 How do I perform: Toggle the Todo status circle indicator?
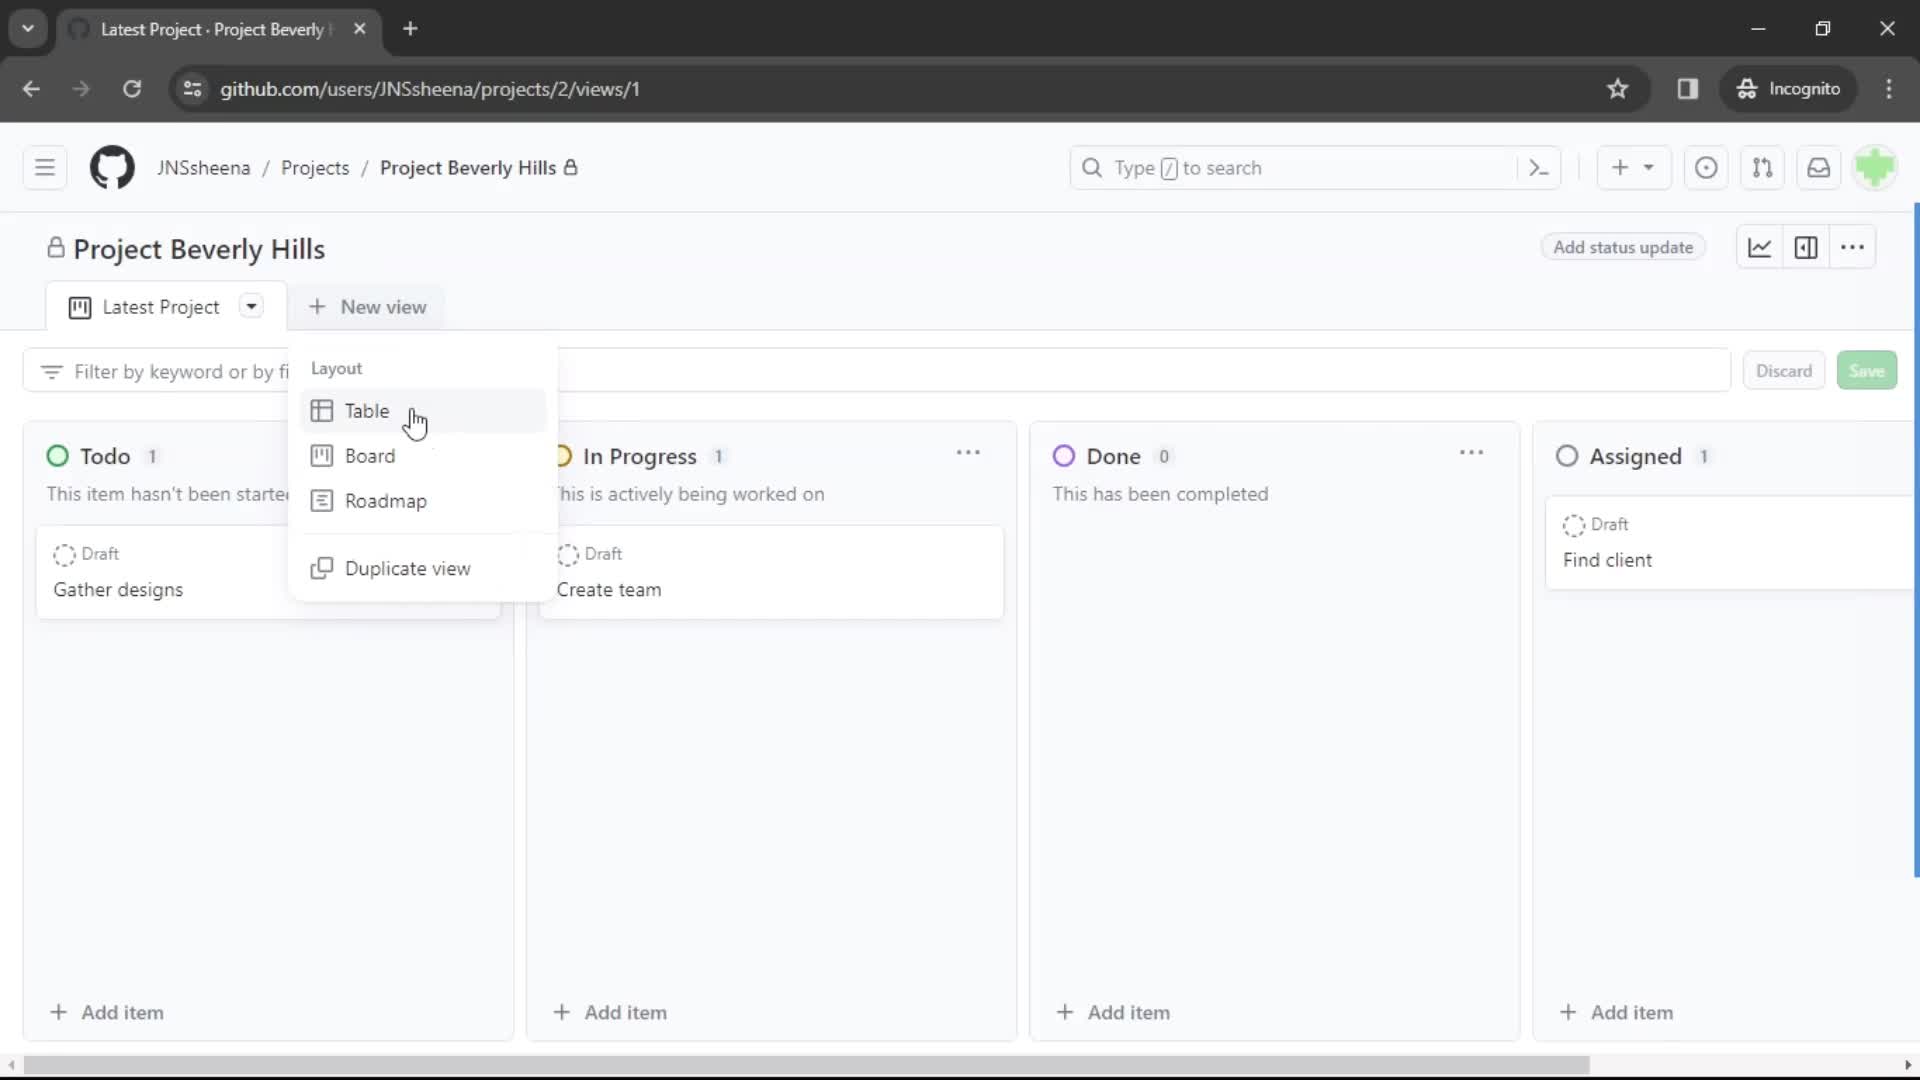click(58, 456)
